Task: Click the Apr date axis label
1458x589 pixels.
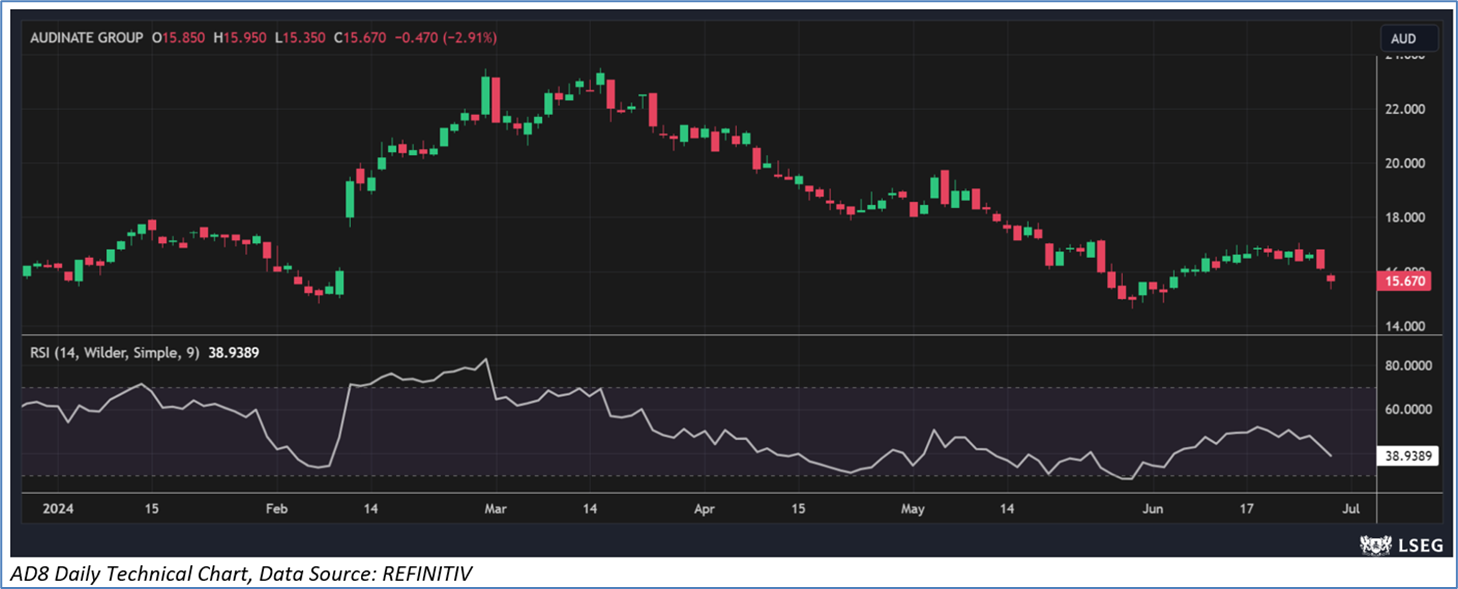Action: [705, 509]
